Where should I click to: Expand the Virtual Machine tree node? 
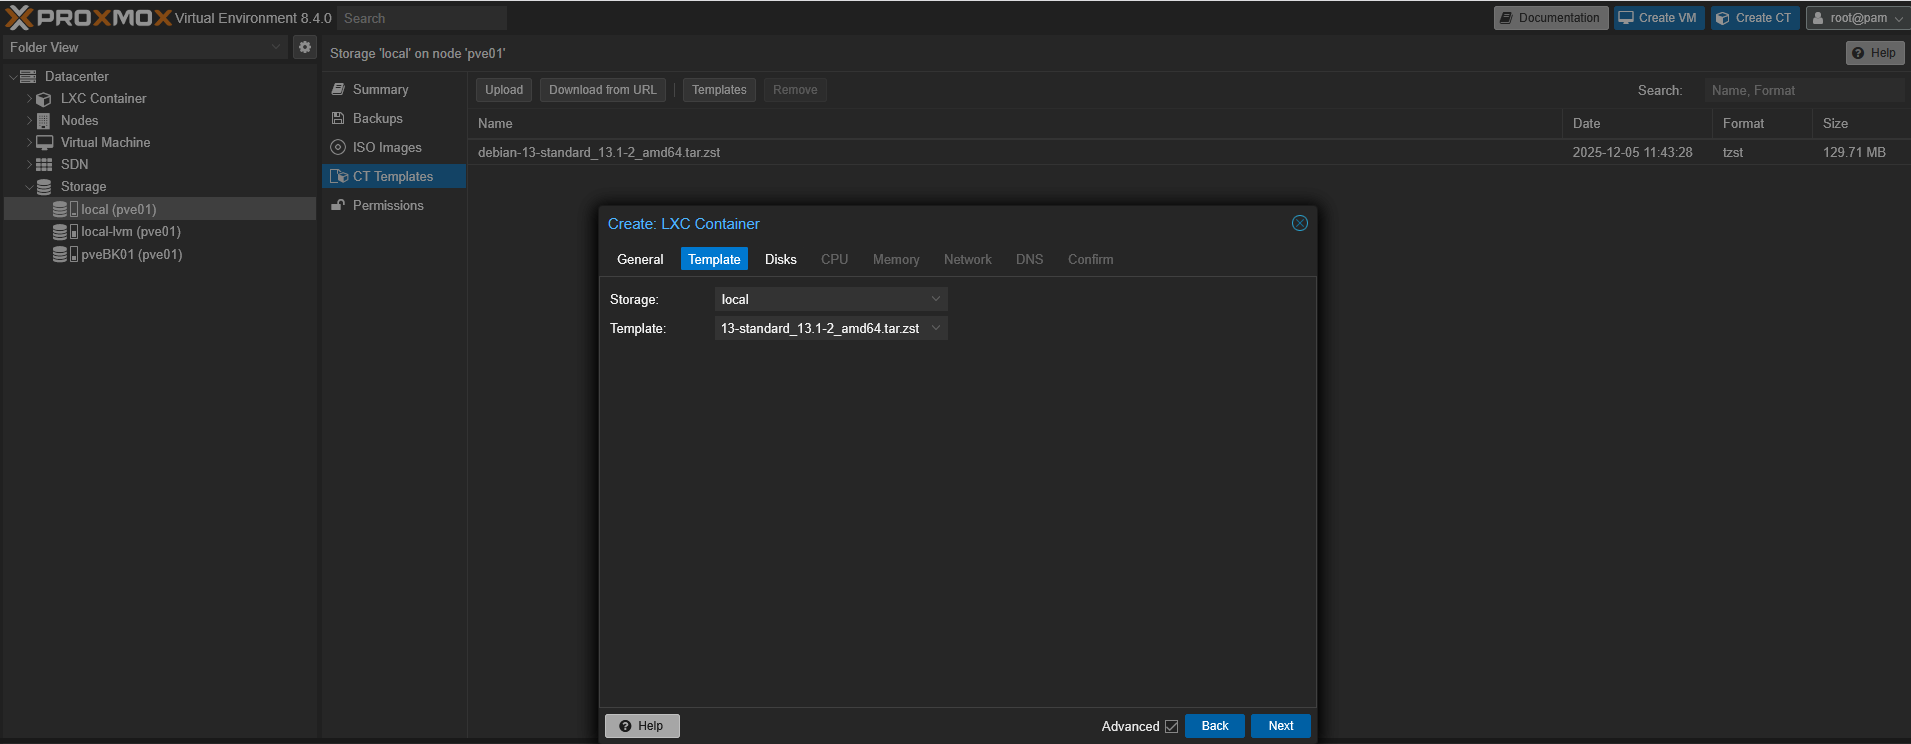tap(29, 142)
